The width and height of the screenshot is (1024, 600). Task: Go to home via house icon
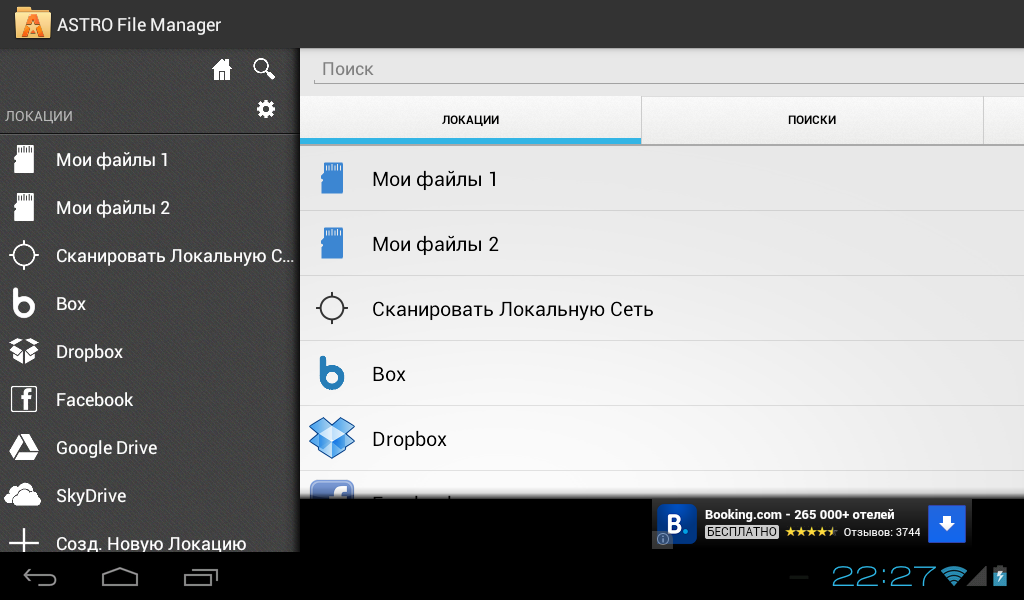[x=222, y=69]
